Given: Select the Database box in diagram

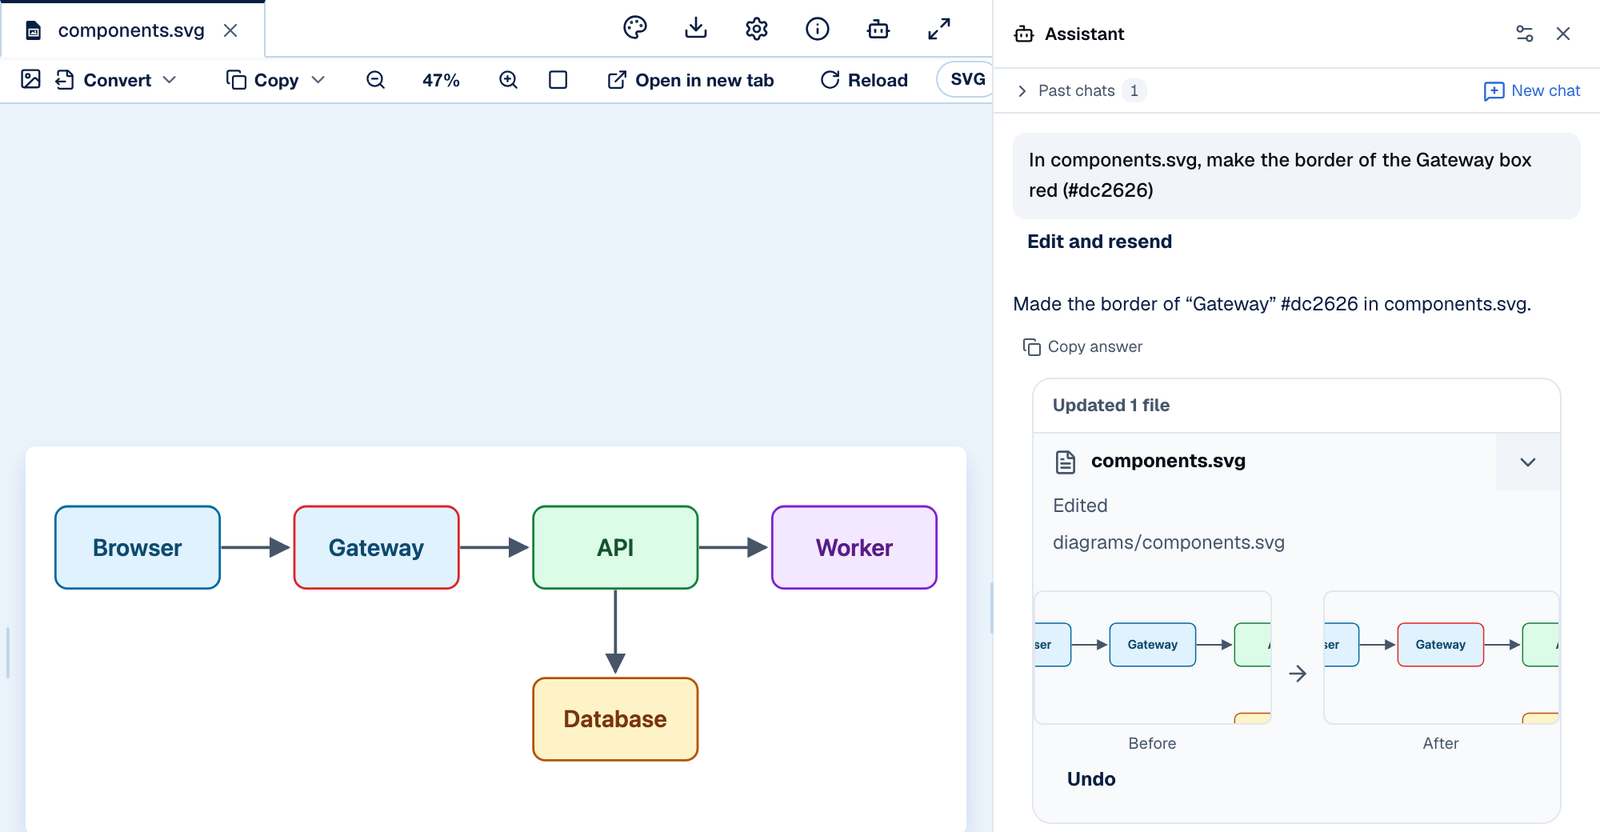Looking at the screenshot, I should [x=615, y=719].
